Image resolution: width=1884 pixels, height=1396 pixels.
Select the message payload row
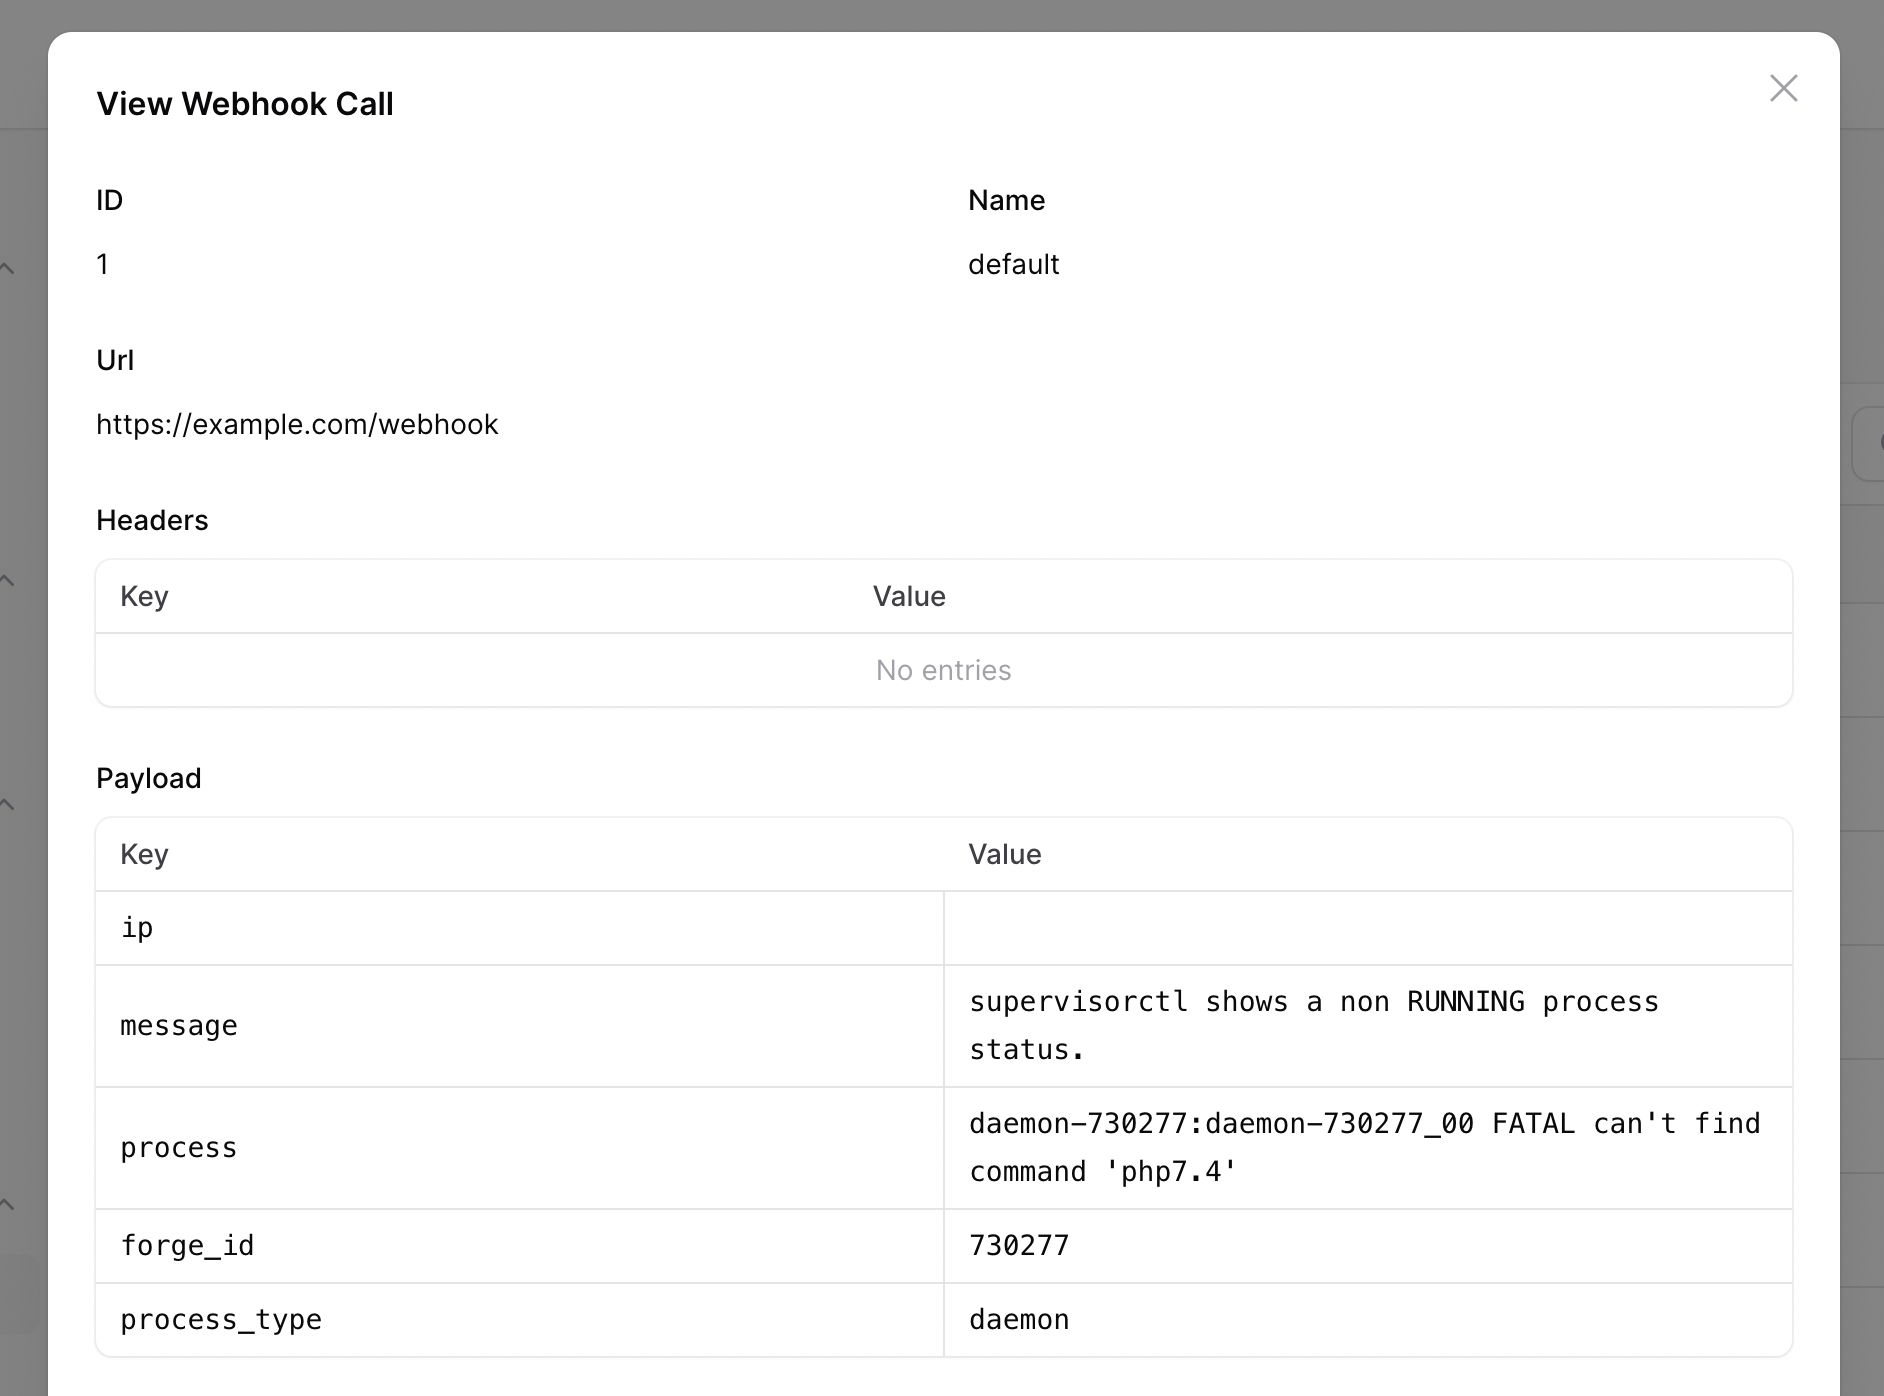coord(179,1025)
